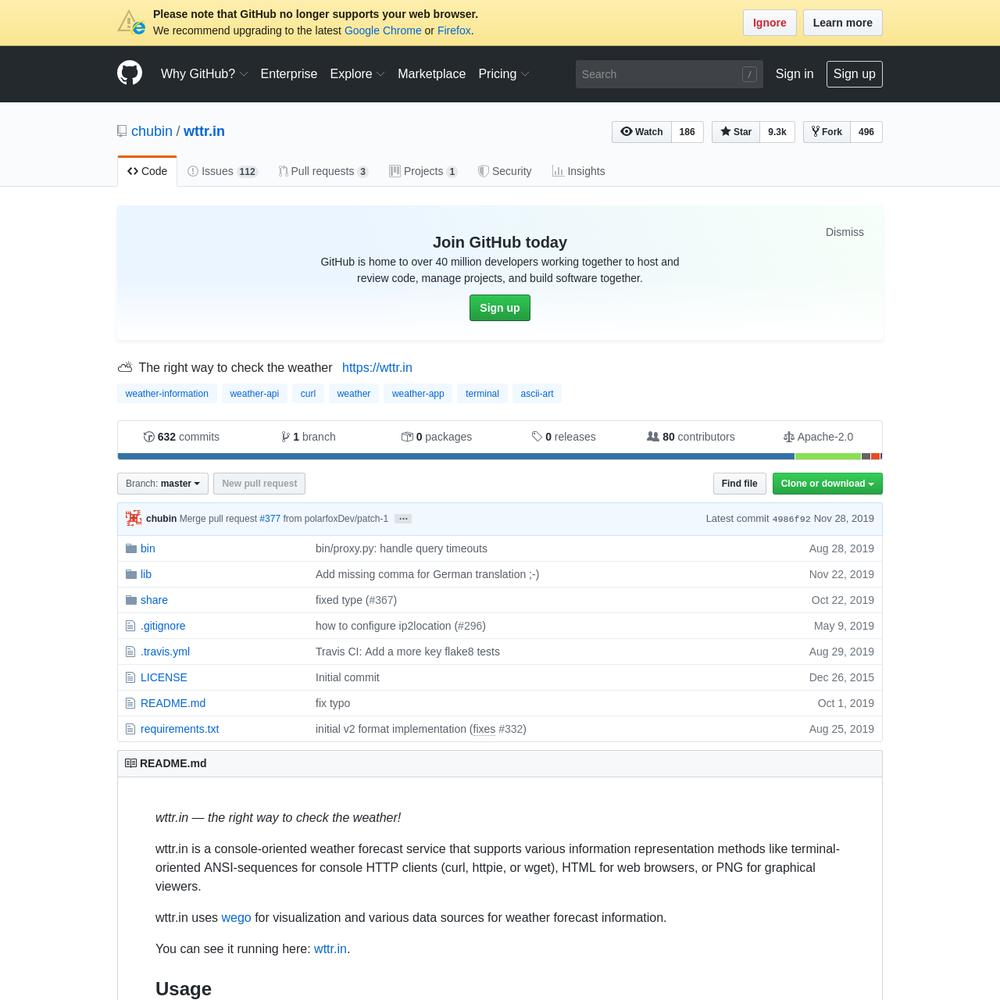Open the Insights tab
Screen dimensions: 1000x1000
click(578, 171)
